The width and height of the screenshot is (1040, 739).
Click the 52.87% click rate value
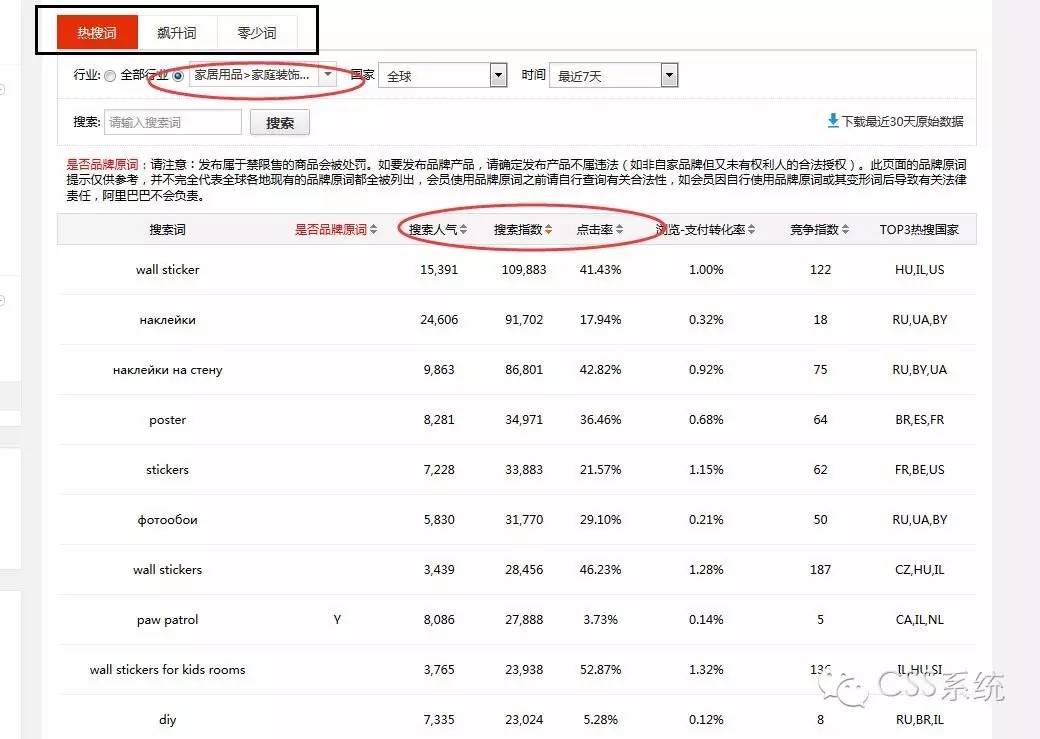(x=600, y=669)
